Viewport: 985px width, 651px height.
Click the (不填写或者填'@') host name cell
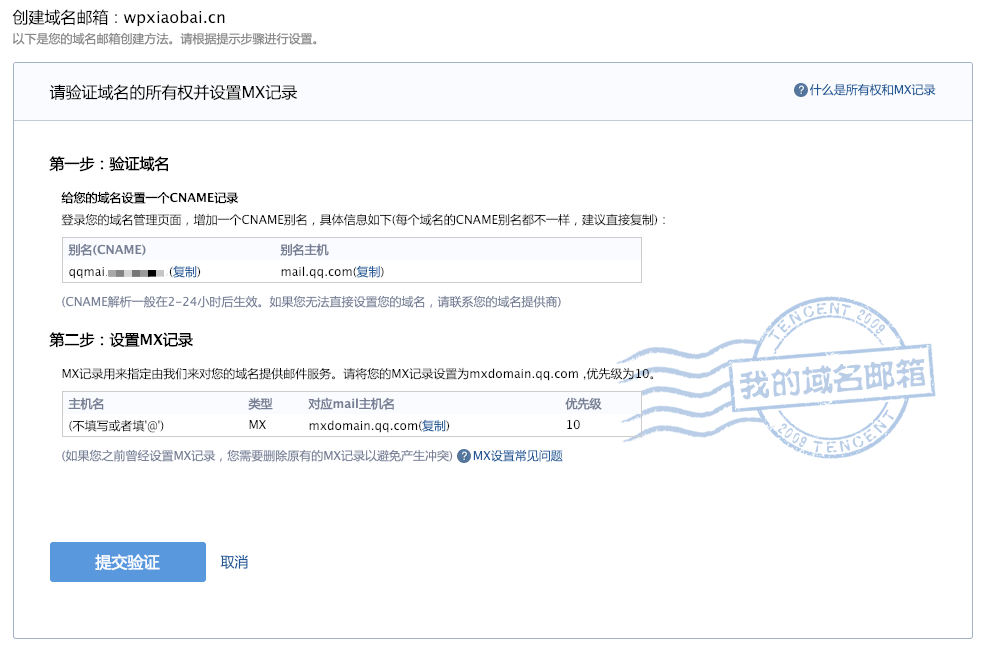coord(116,426)
